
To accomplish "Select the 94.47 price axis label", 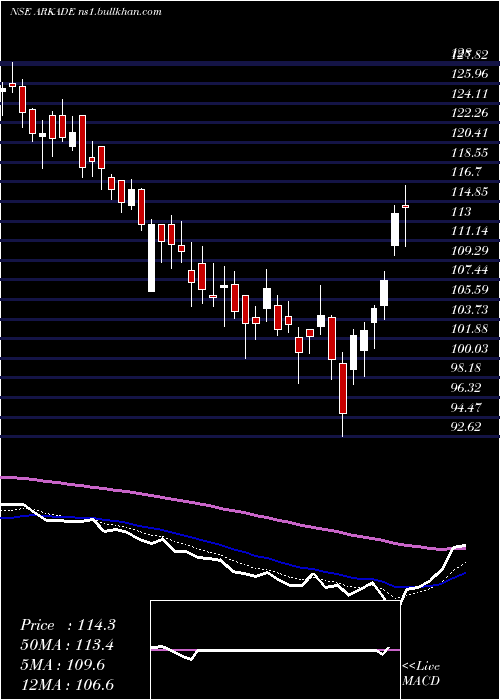I will [467, 407].
